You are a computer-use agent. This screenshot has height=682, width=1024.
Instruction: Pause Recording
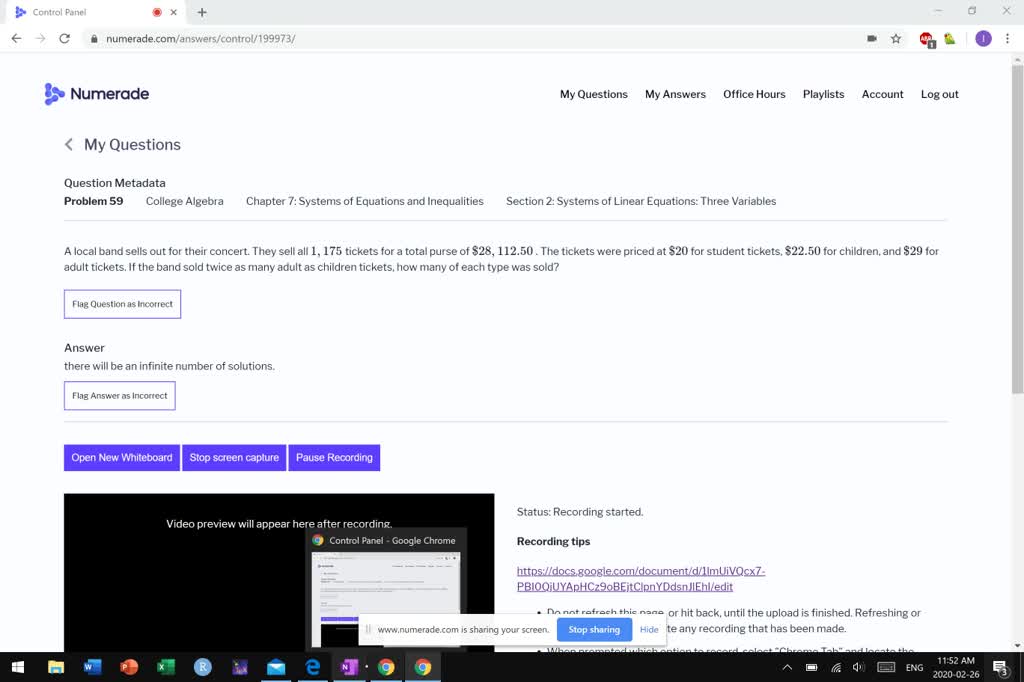(334, 458)
